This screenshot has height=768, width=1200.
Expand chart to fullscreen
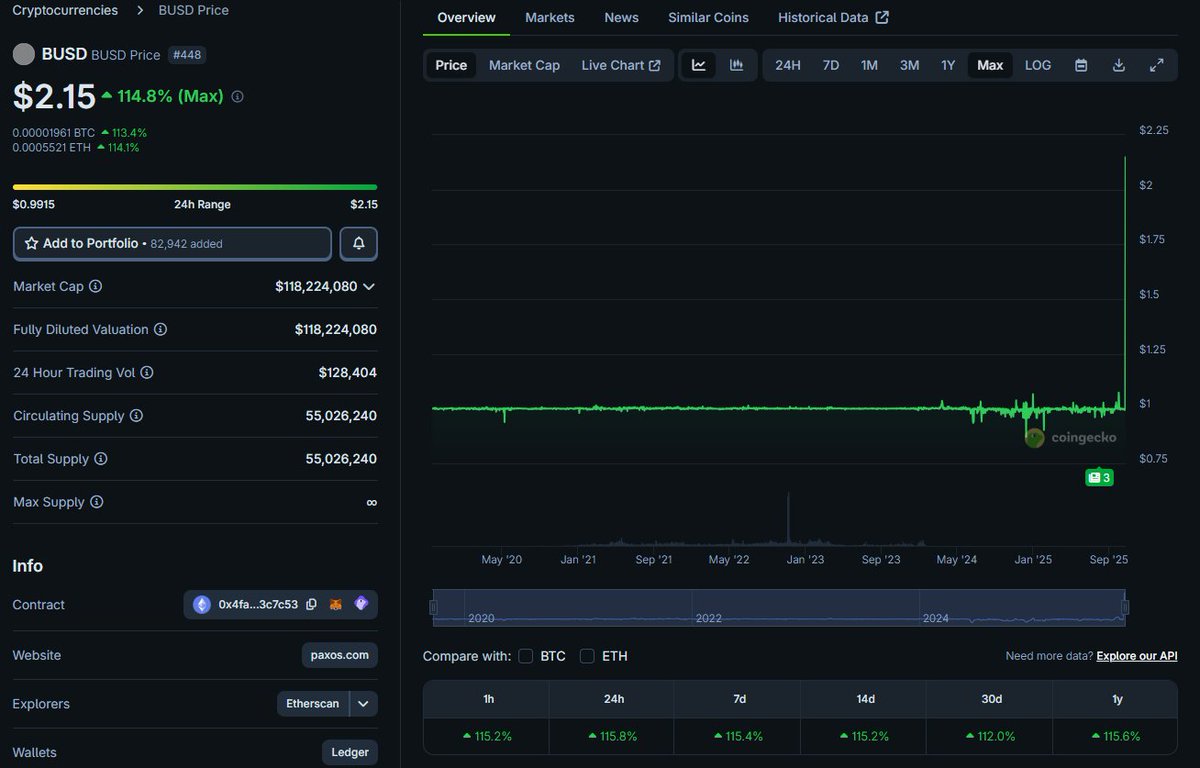pos(1157,65)
